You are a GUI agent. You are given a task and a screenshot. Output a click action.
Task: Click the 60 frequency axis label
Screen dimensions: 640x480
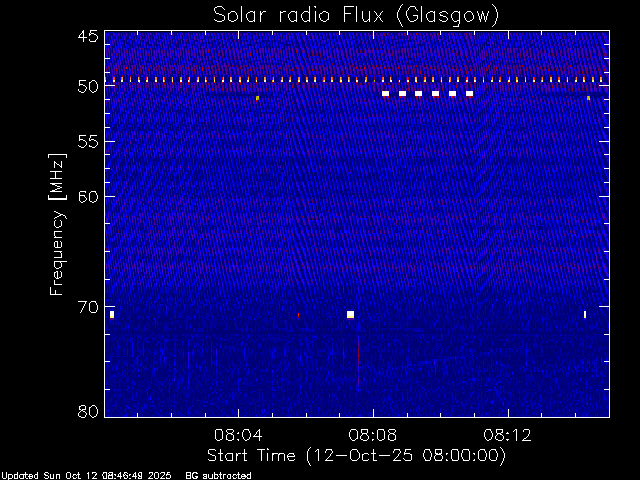click(x=88, y=196)
